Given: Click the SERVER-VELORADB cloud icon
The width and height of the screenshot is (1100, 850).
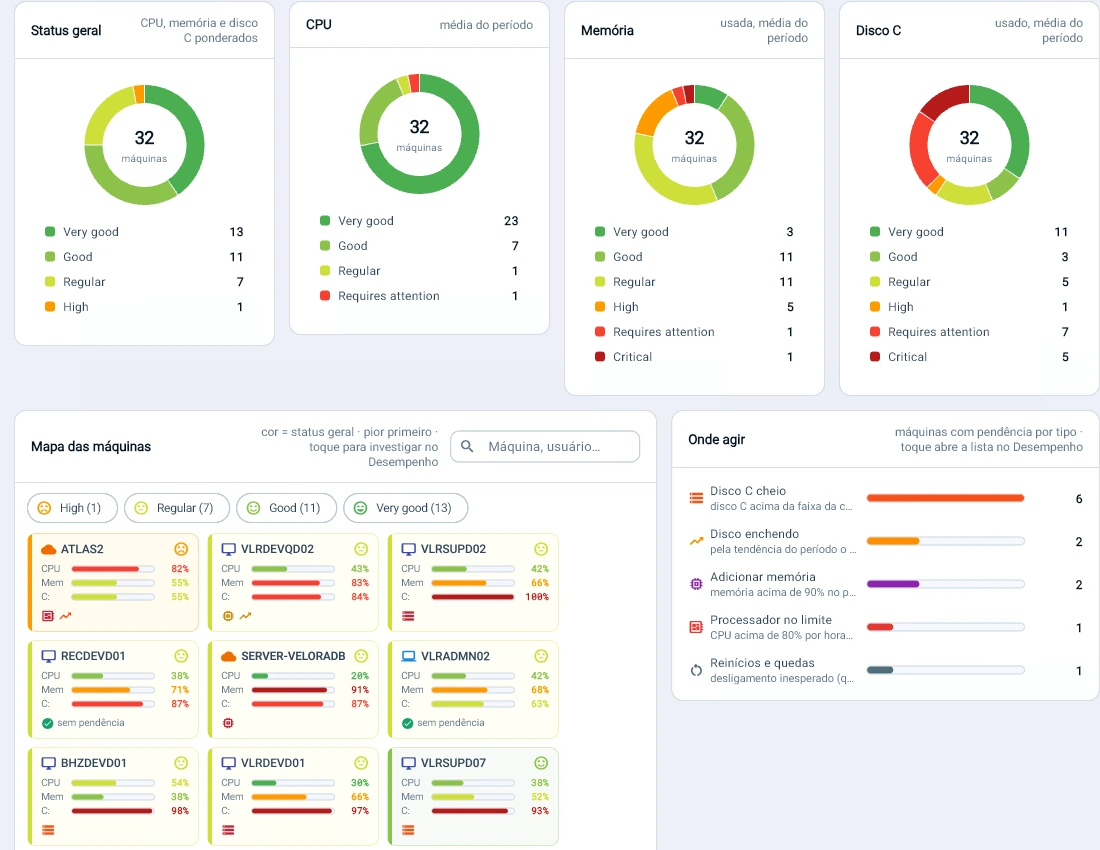Looking at the screenshot, I should pos(229,656).
